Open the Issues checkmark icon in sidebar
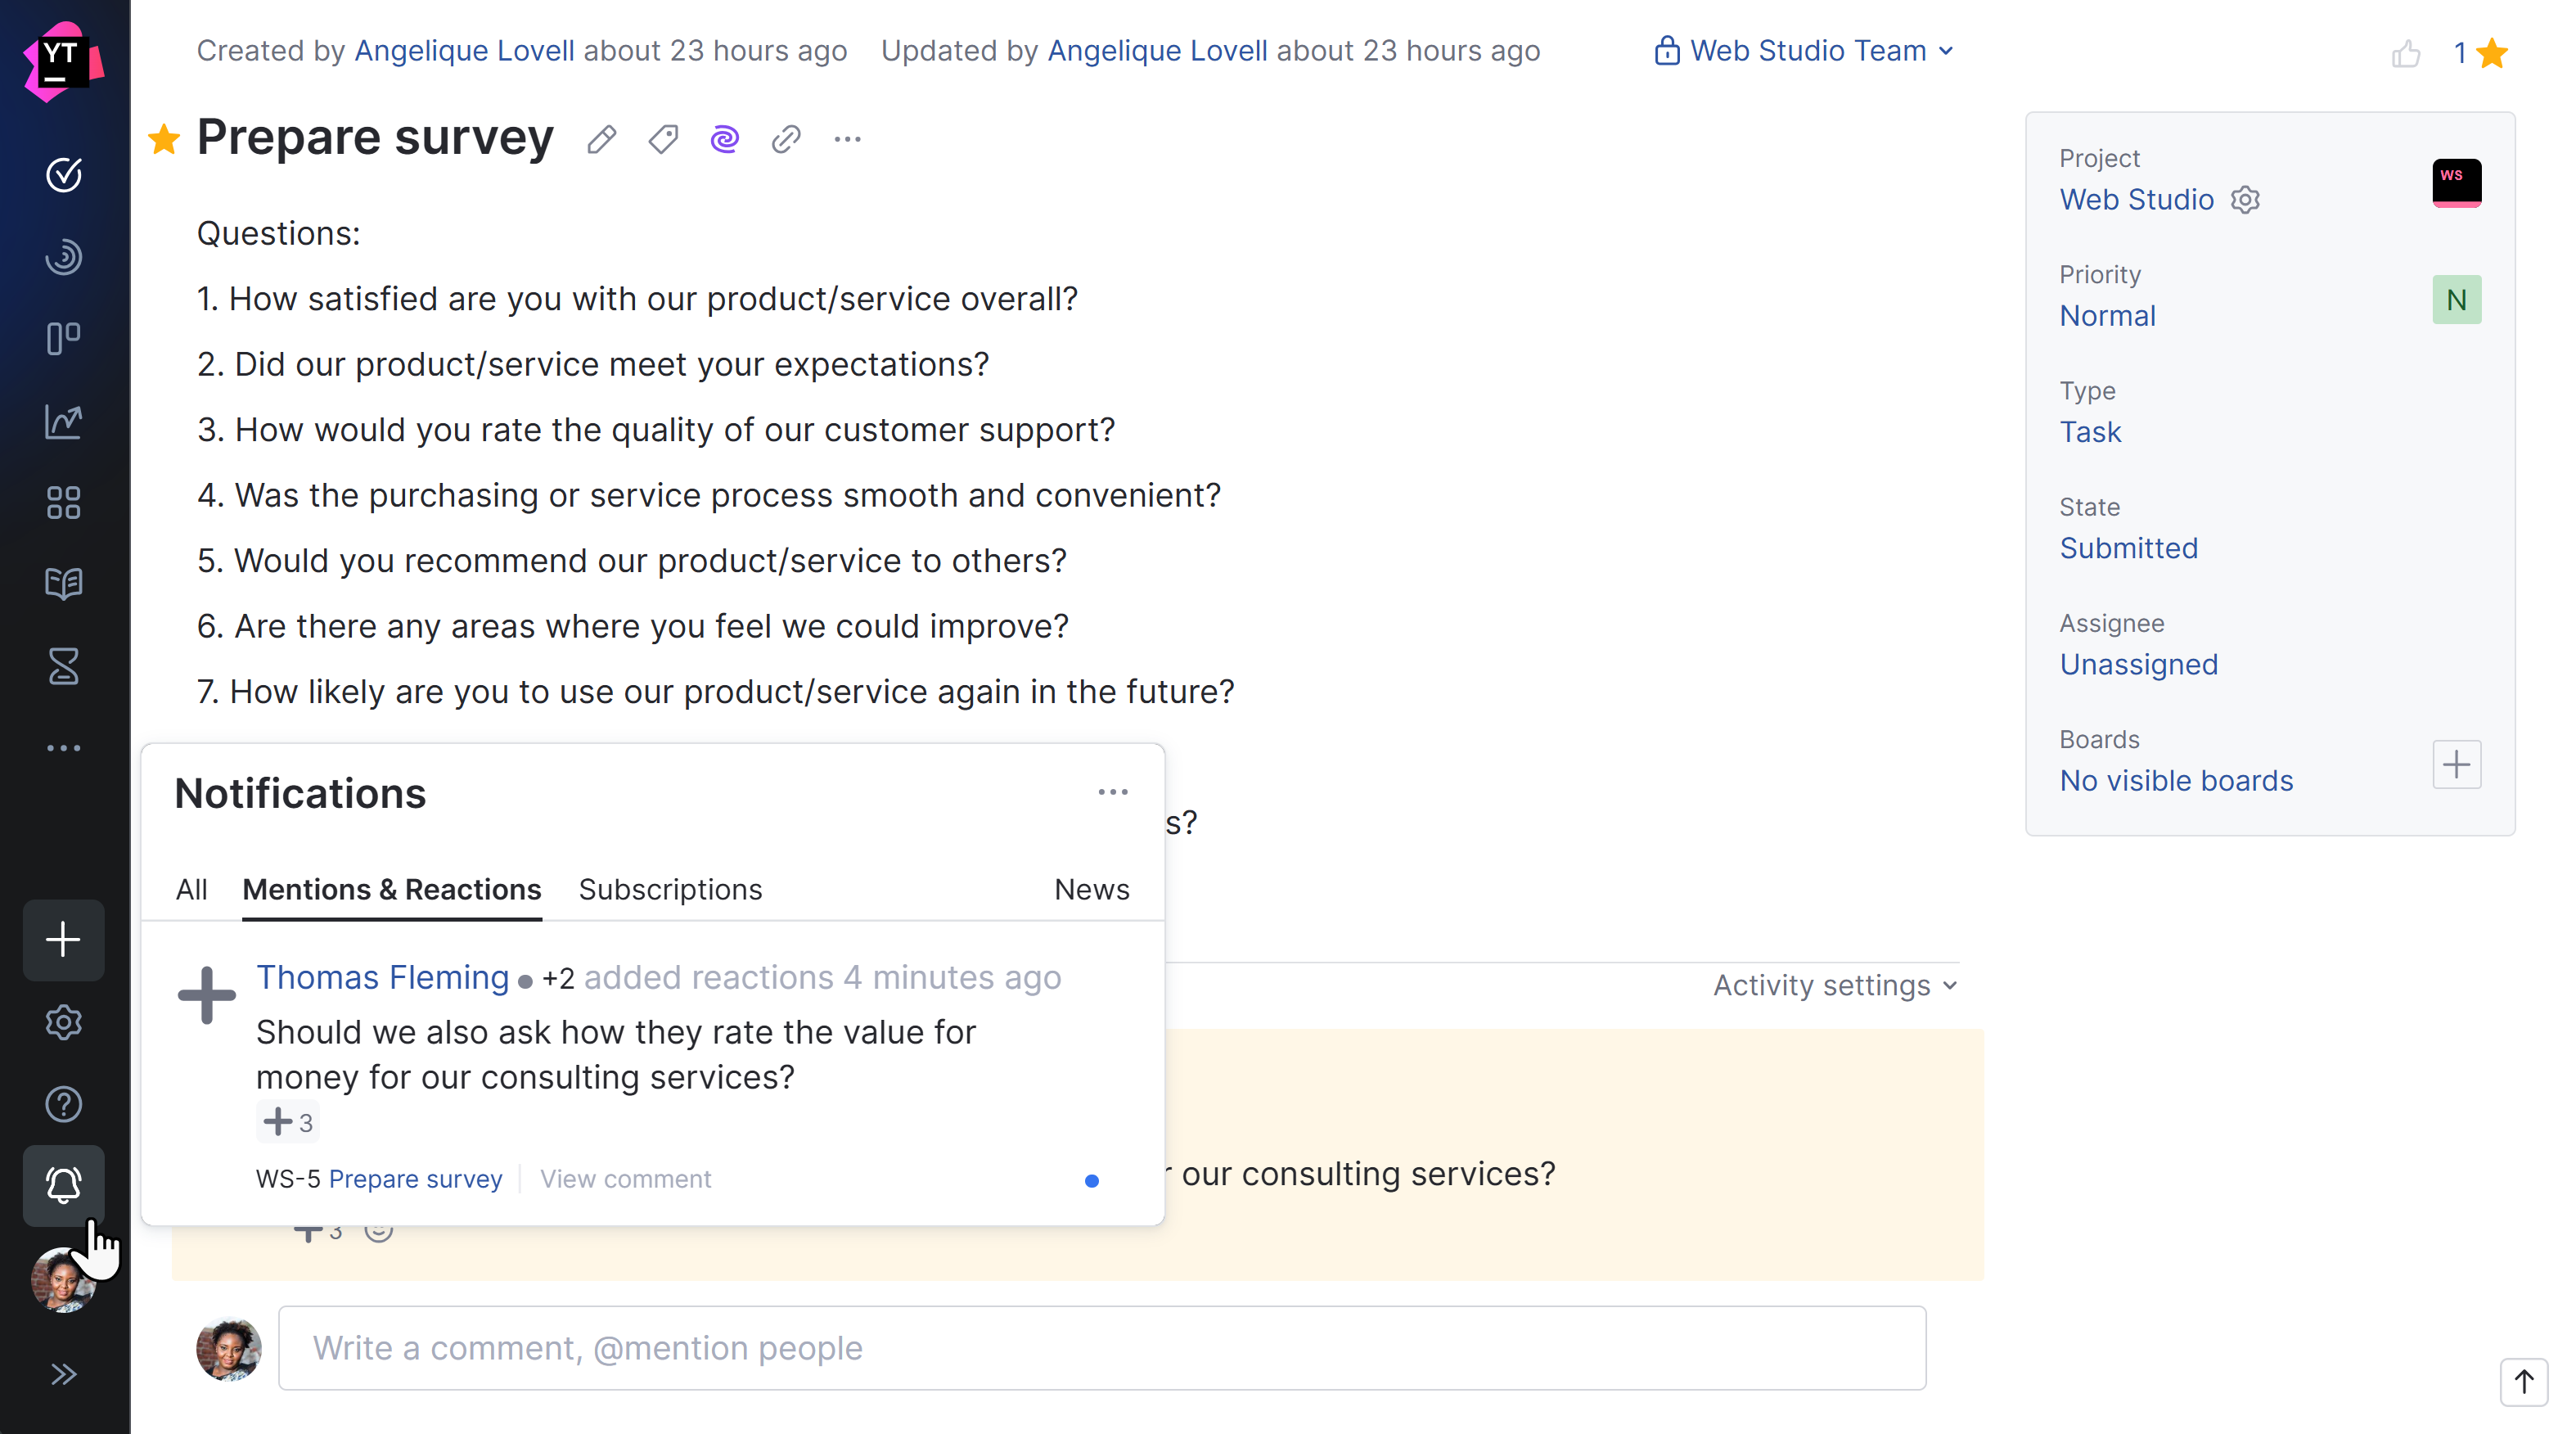Image resolution: width=2576 pixels, height=1434 pixels. pyautogui.click(x=64, y=175)
